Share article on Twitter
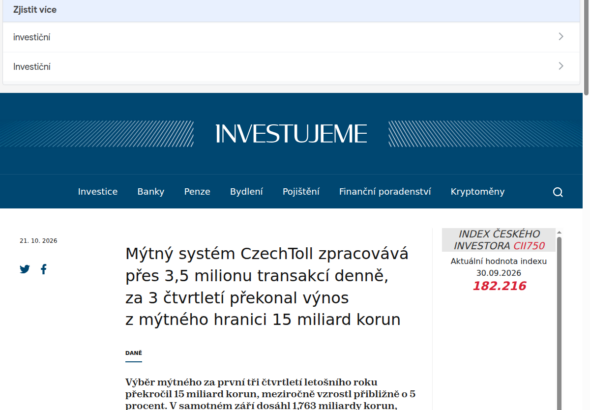 [x=25, y=269]
